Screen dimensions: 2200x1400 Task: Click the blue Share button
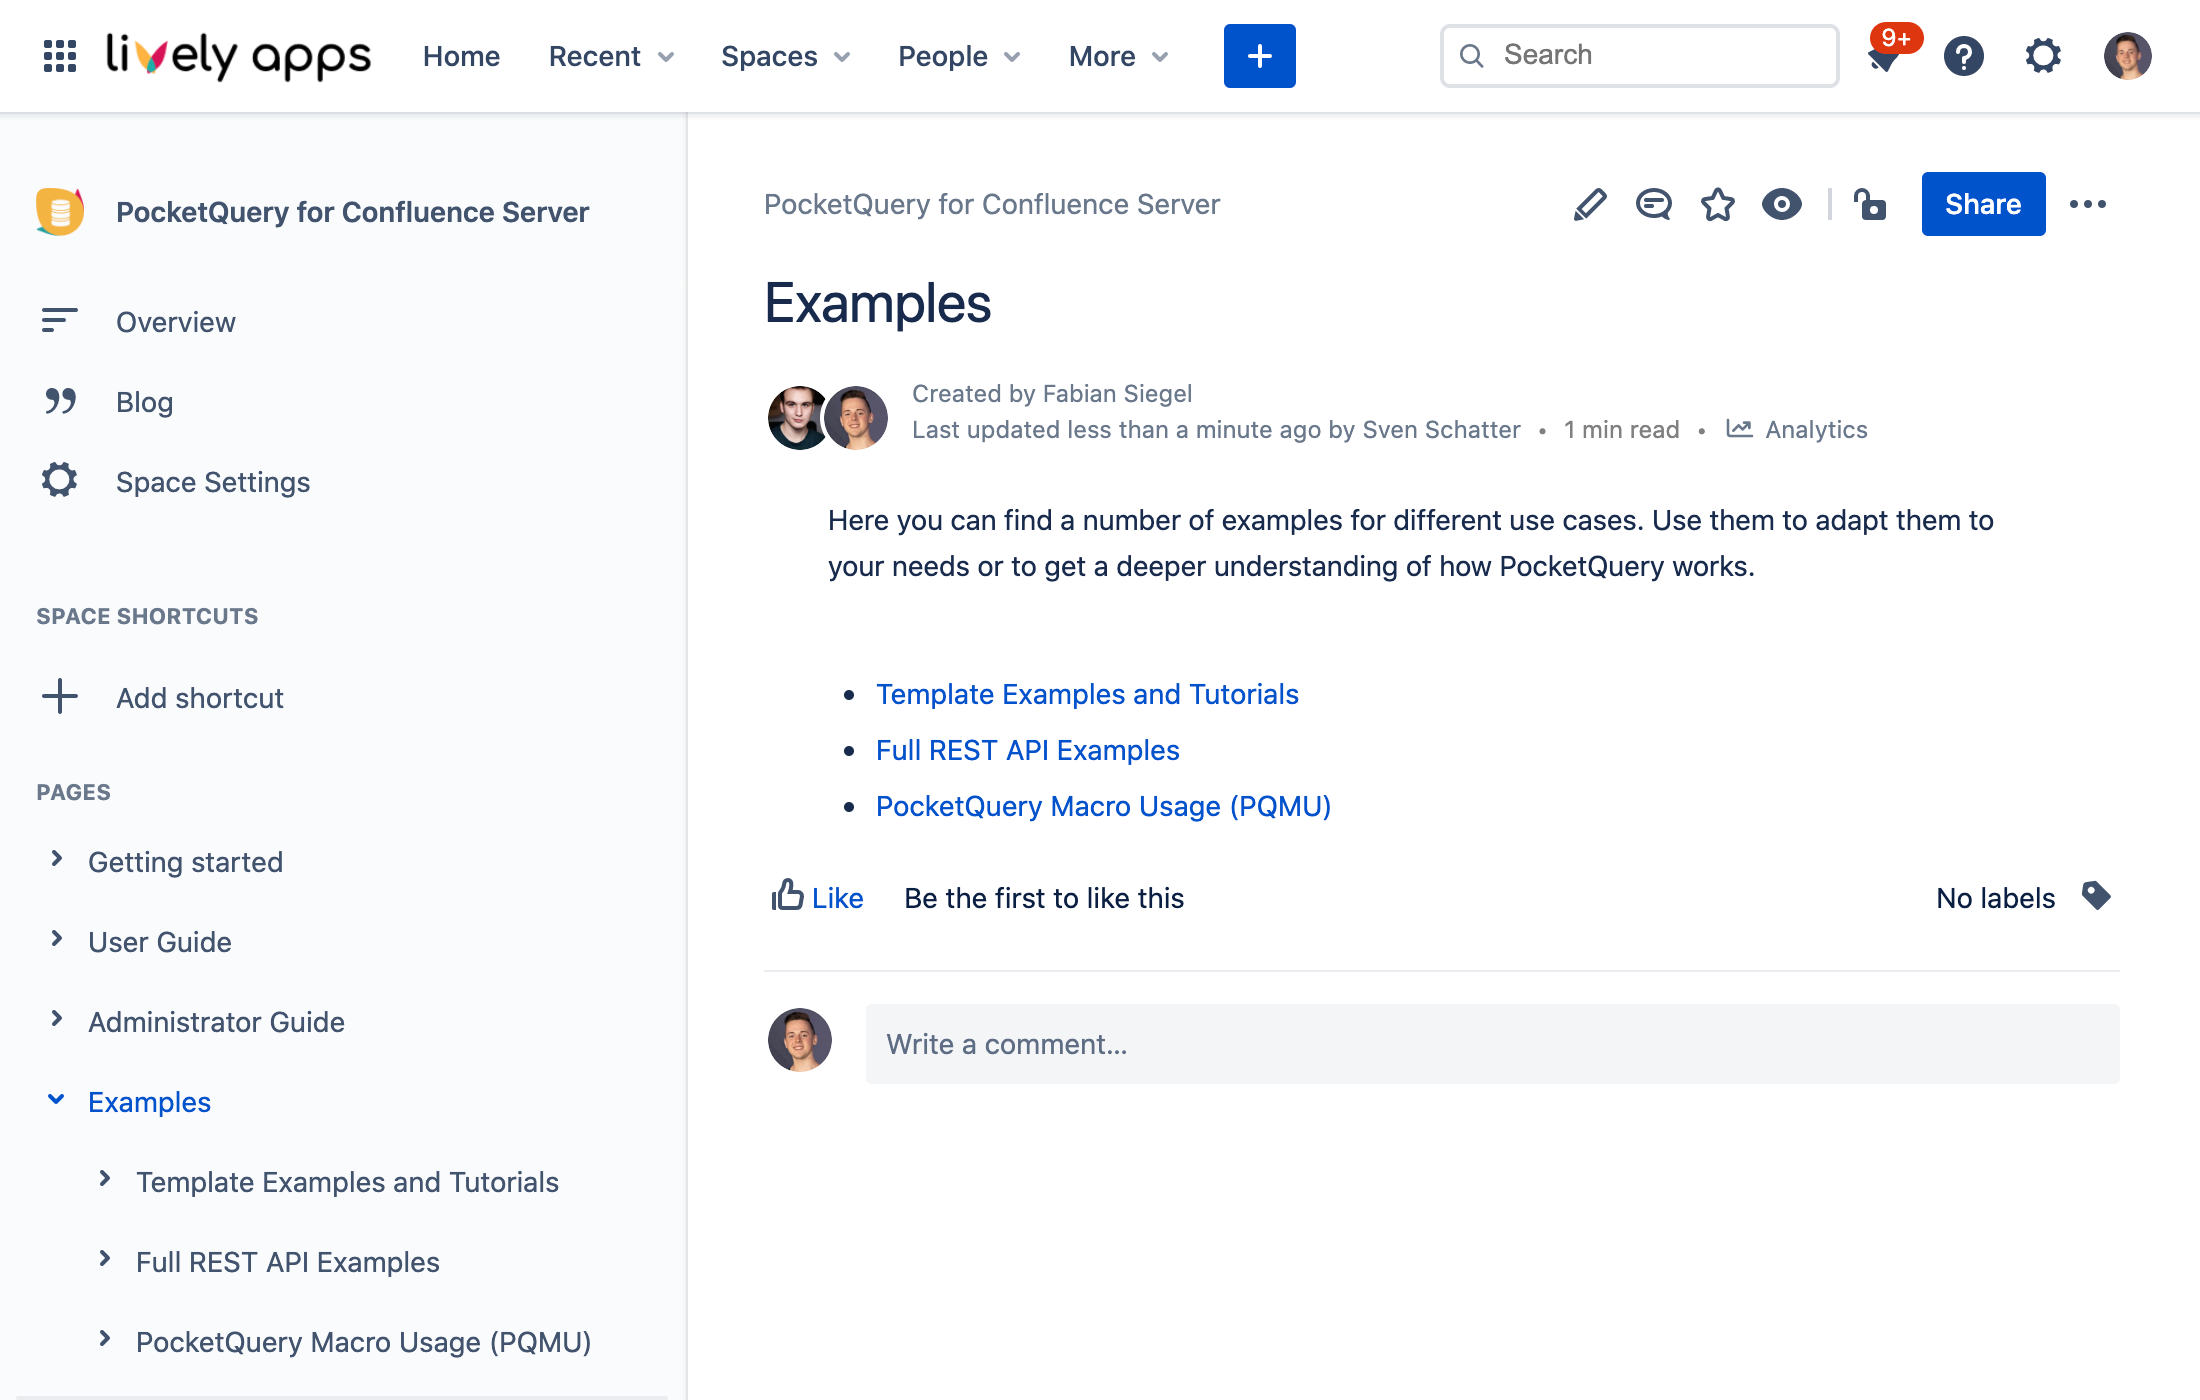[x=1983, y=204]
